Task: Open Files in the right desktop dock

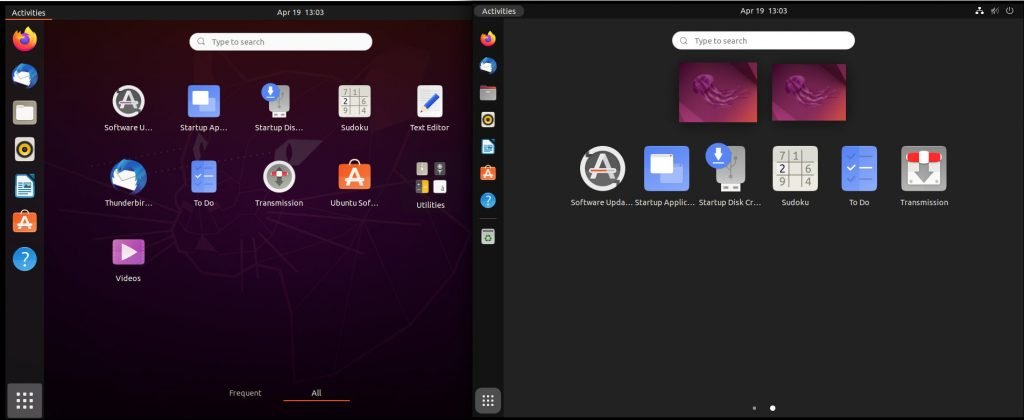Action: tap(488, 93)
